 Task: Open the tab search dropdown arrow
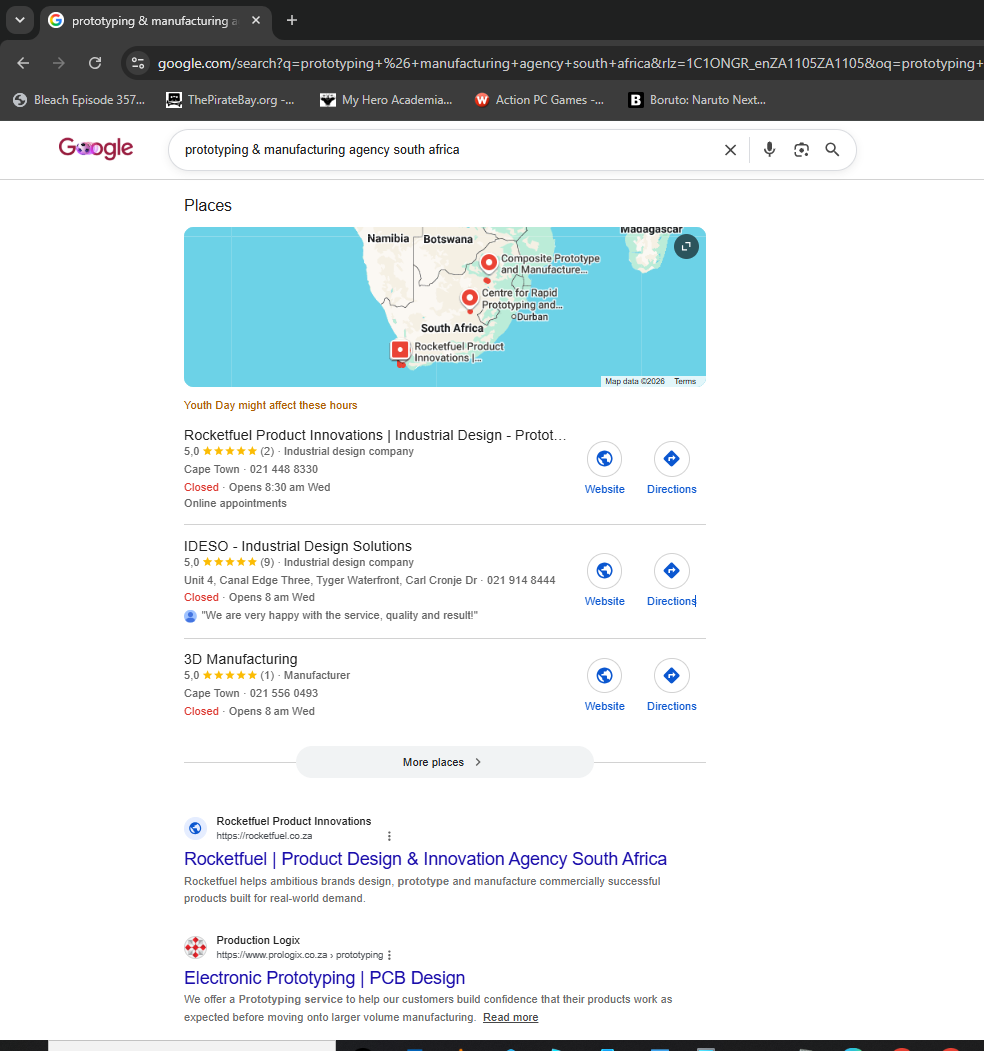click(x=19, y=20)
